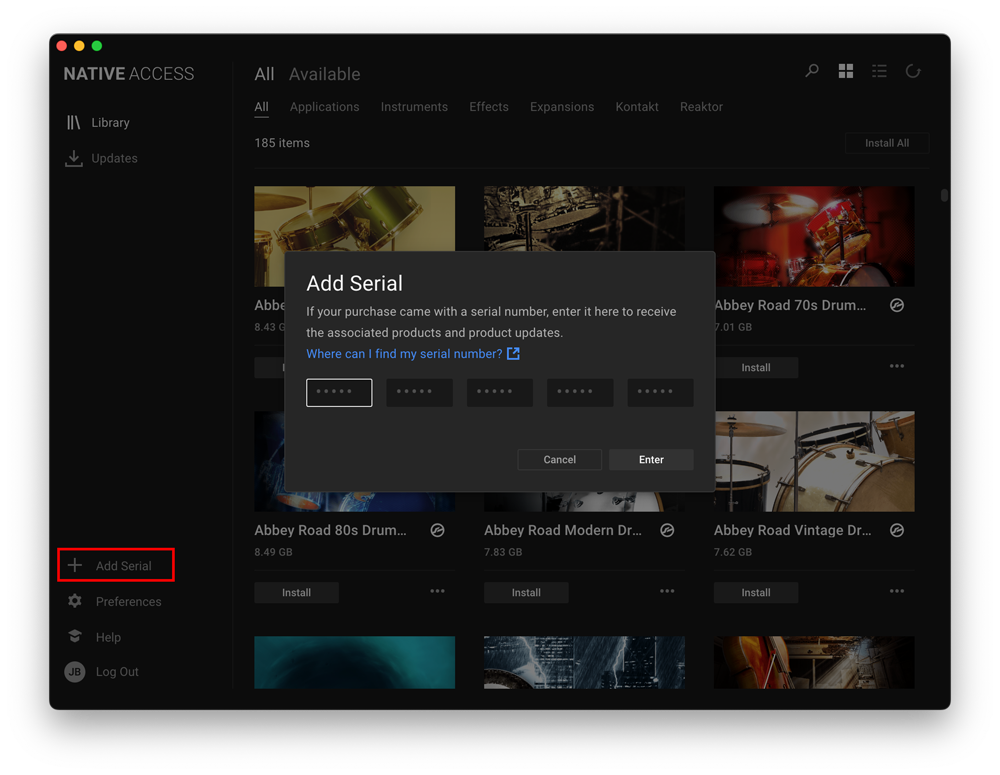Cancel the Add Serial dialog
Screen dimensions: 1000x775
click(559, 459)
